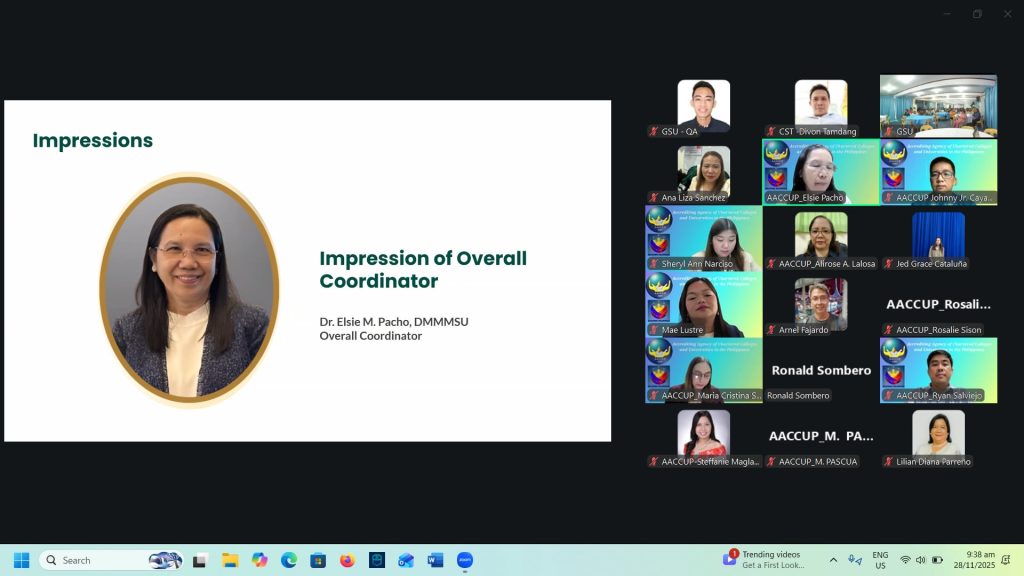Open the Zoom app in the taskbar

(465, 560)
